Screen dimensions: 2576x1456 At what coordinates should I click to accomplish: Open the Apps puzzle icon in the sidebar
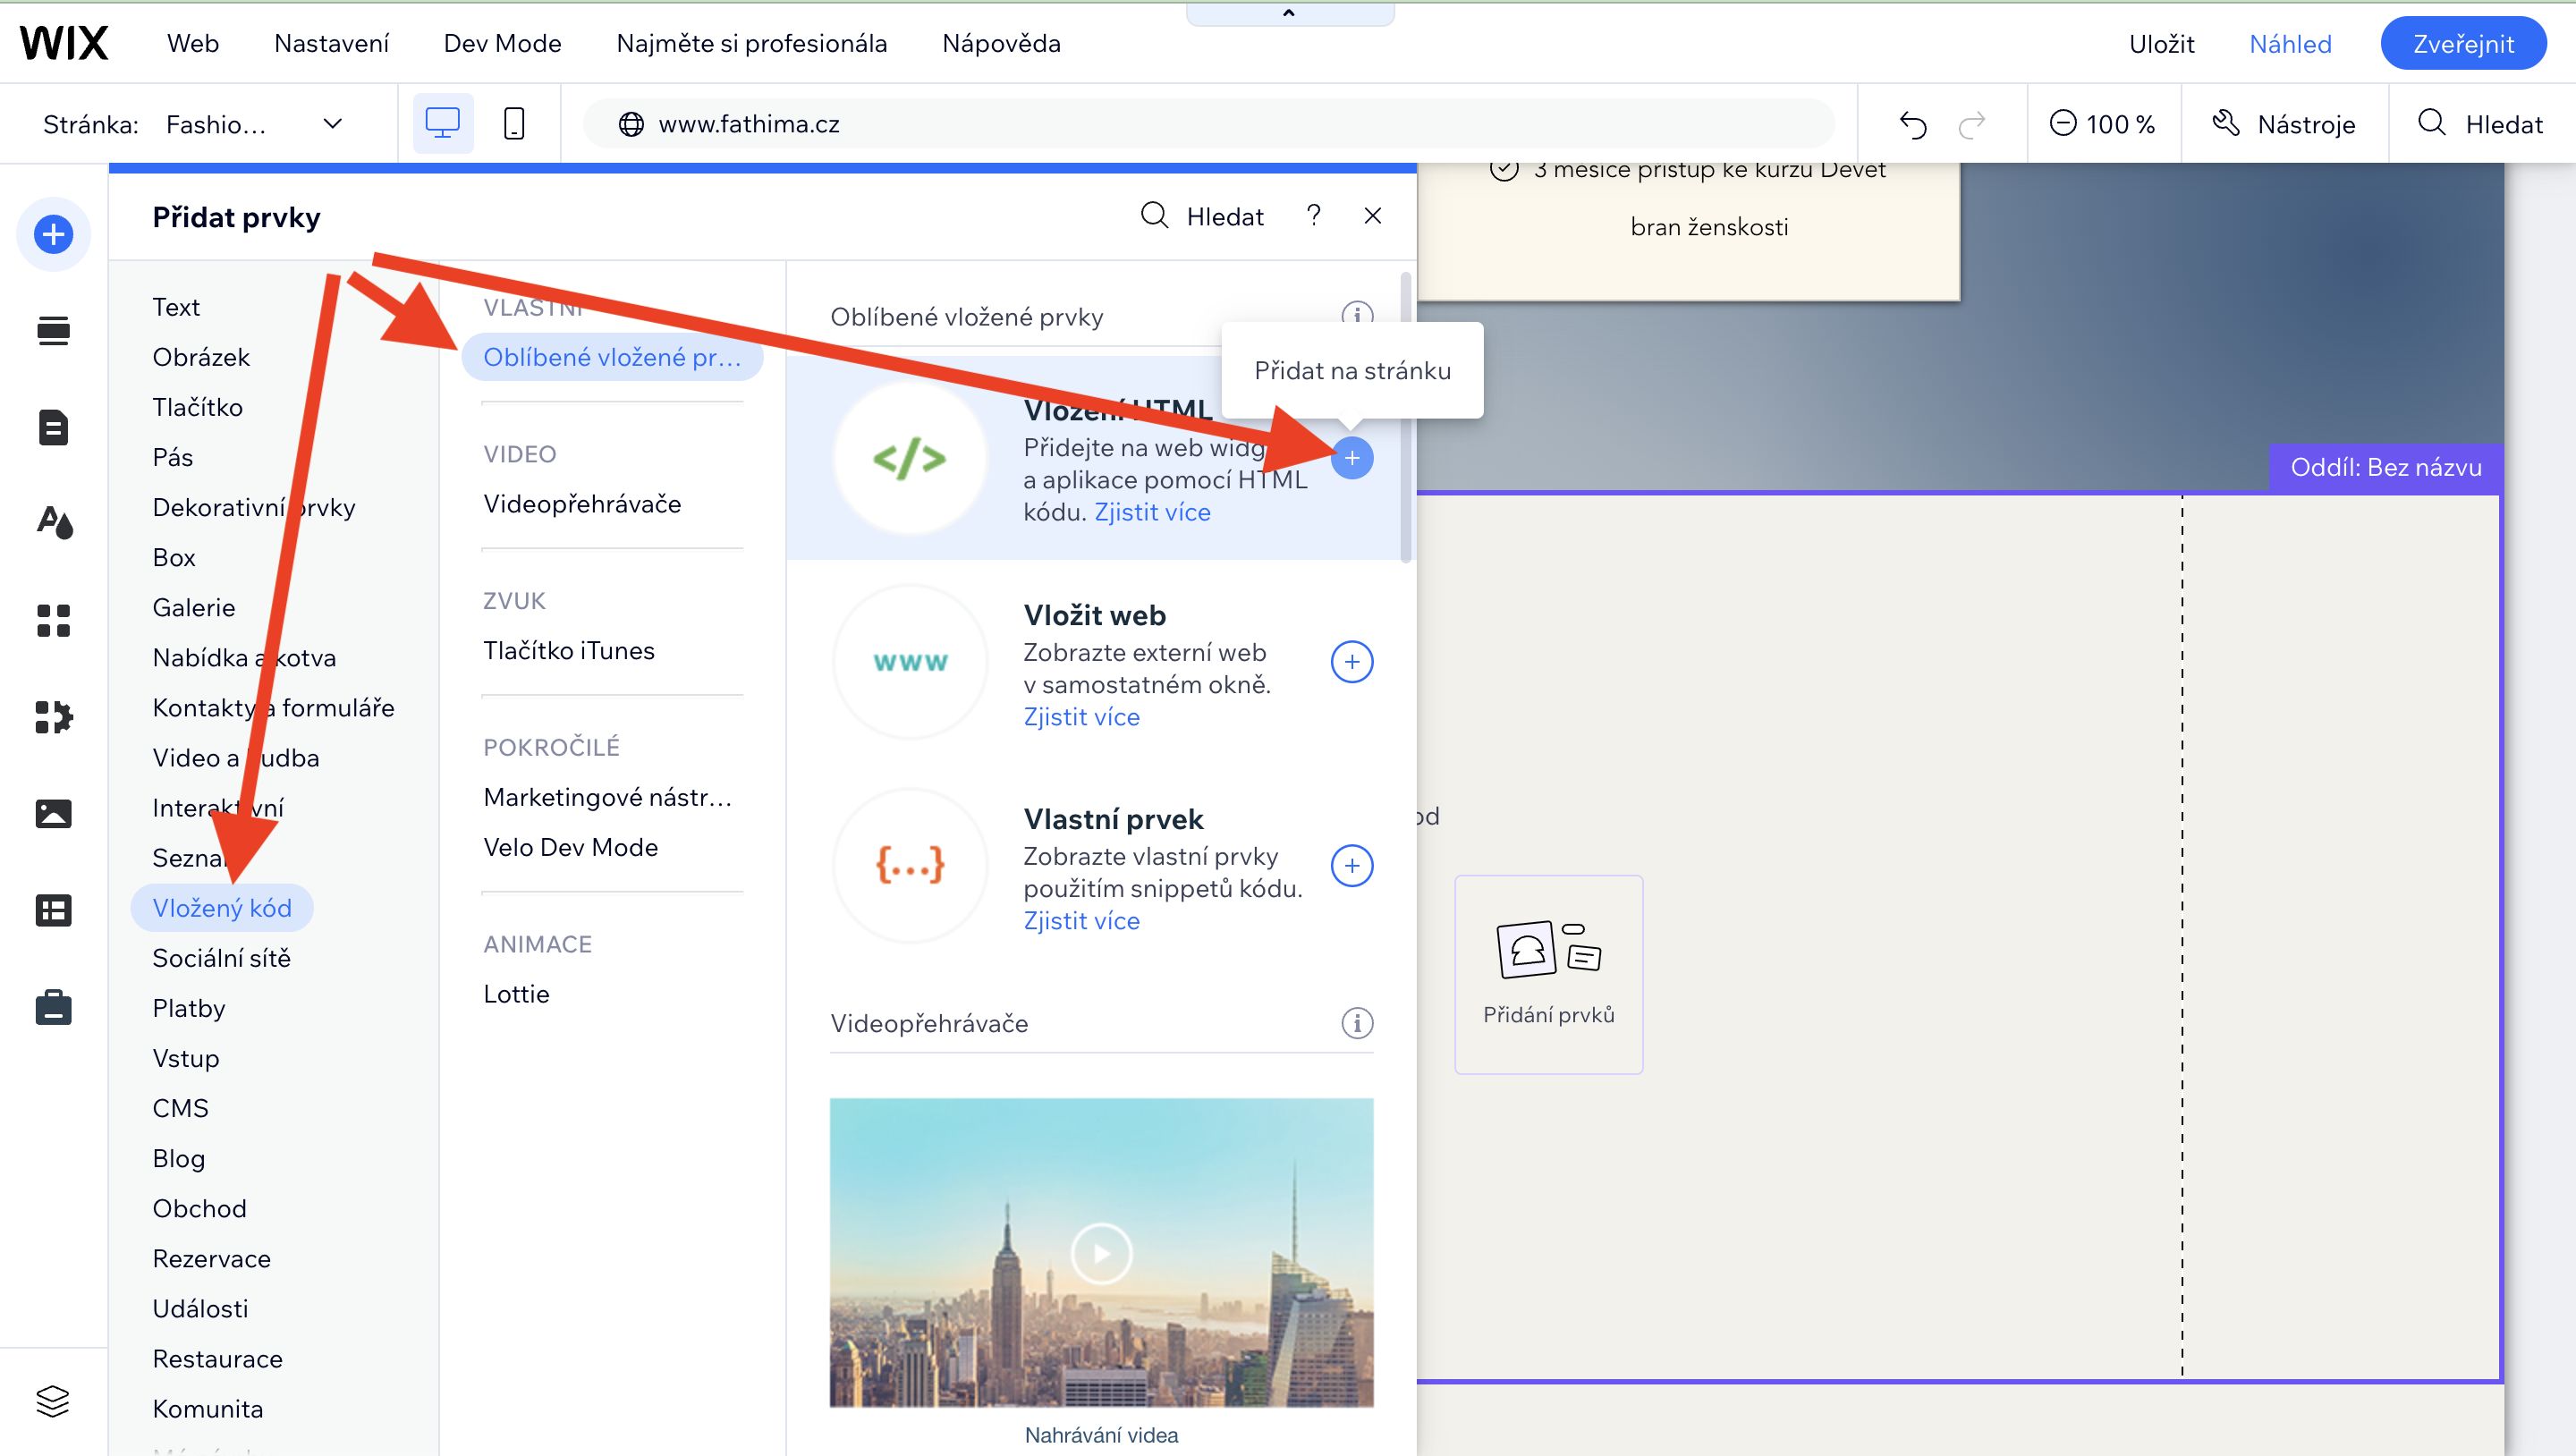tap(53, 717)
